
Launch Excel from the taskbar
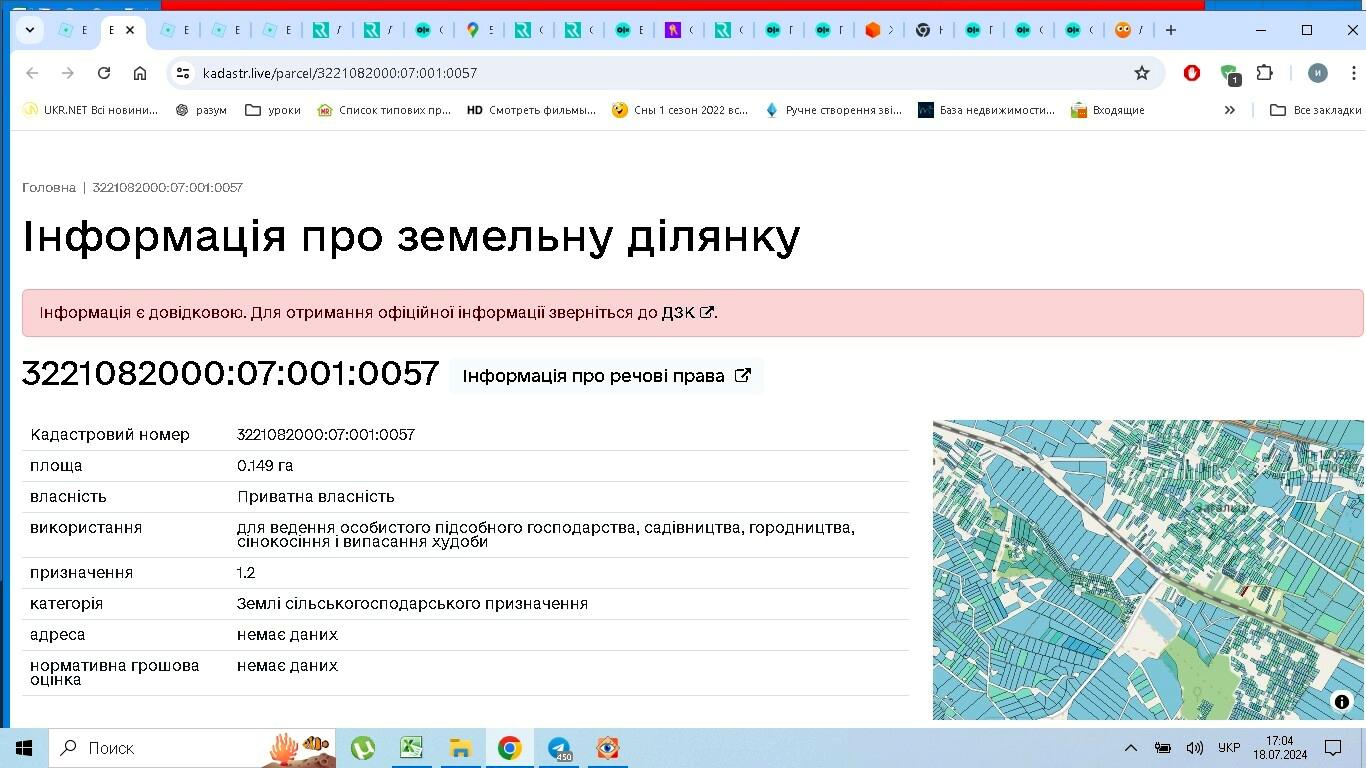(x=411, y=748)
